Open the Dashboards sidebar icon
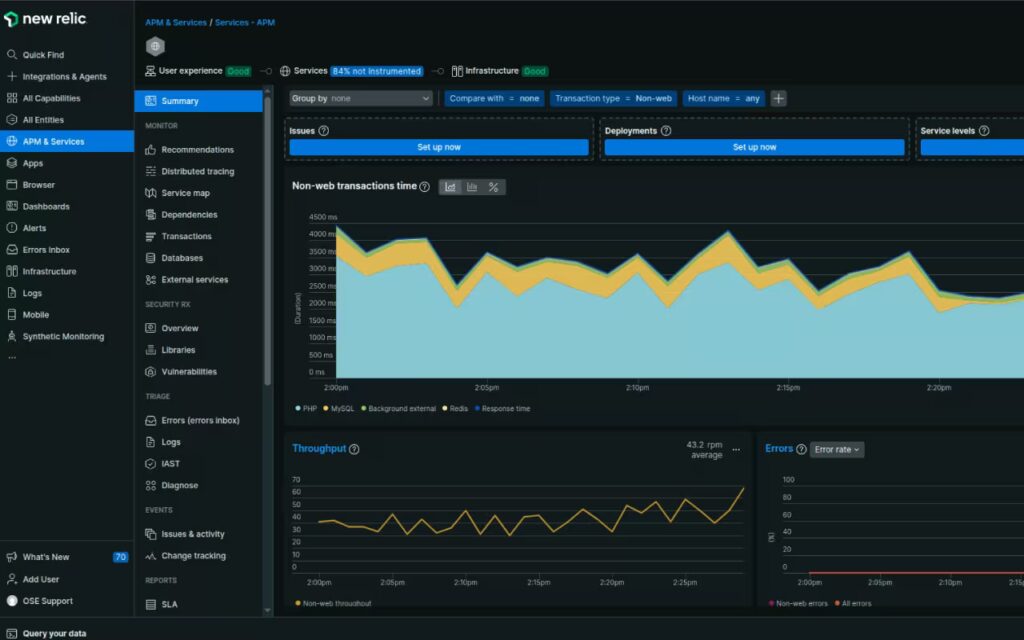The image size is (1024, 640). pyautogui.click(x=12, y=207)
